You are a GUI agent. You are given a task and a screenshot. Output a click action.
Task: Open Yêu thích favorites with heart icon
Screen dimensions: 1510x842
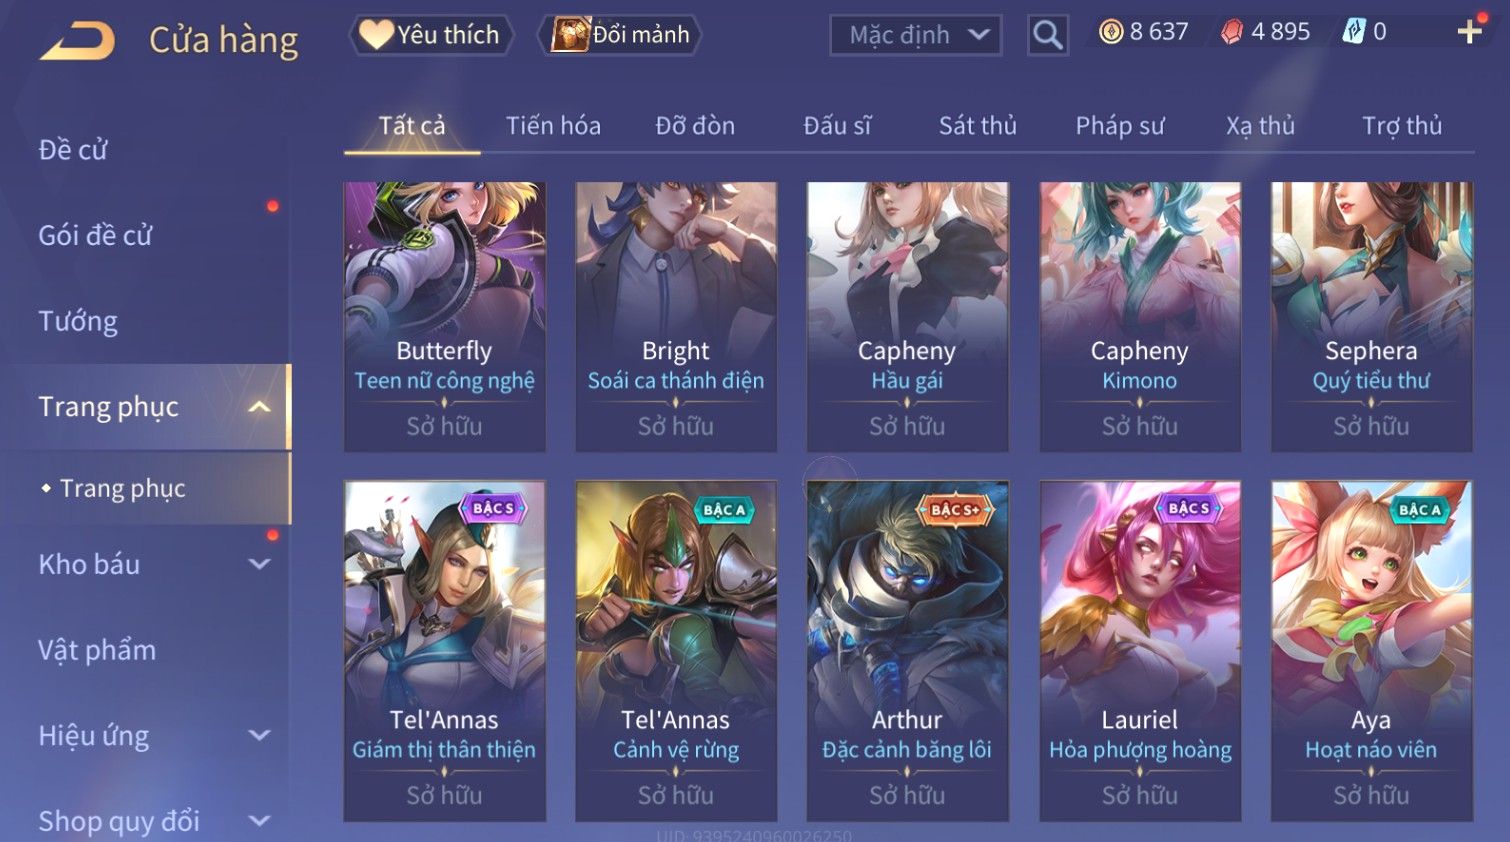coord(431,35)
